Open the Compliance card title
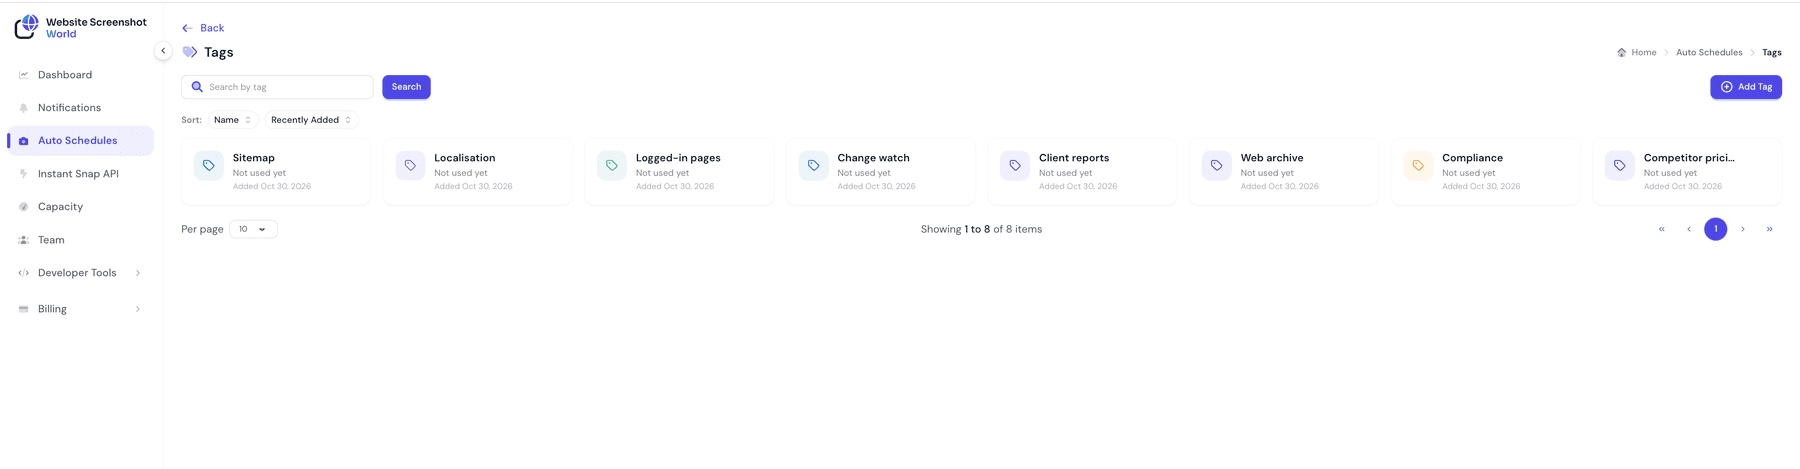Viewport: 1800px width, 469px height. pos(1472,158)
